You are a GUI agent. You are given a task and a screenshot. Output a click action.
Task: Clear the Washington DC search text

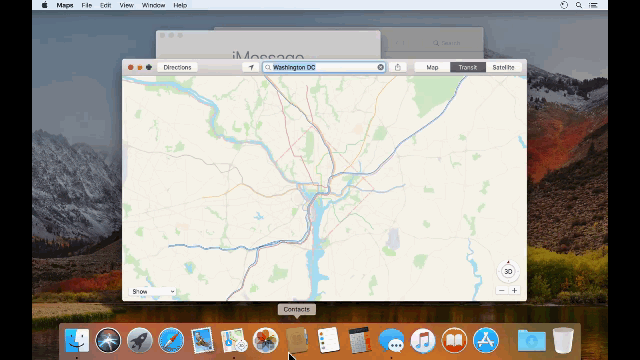click(x=380, y=67)
